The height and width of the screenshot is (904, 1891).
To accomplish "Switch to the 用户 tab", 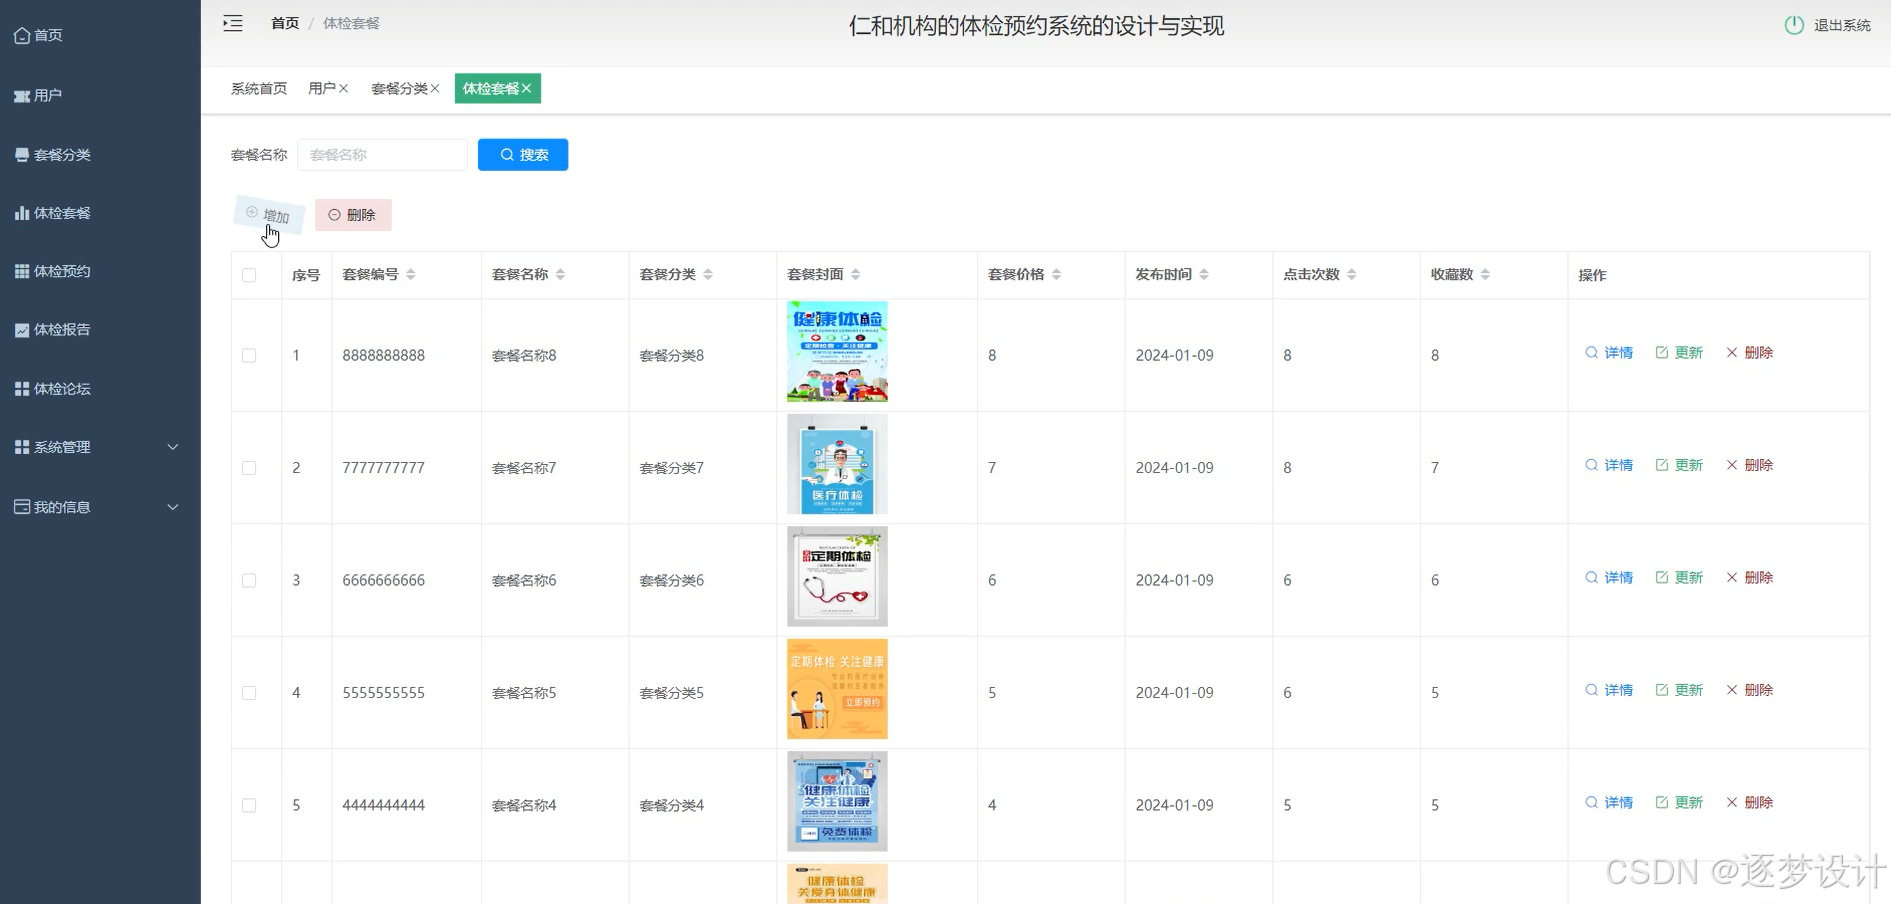I will [x=322, y=88].
